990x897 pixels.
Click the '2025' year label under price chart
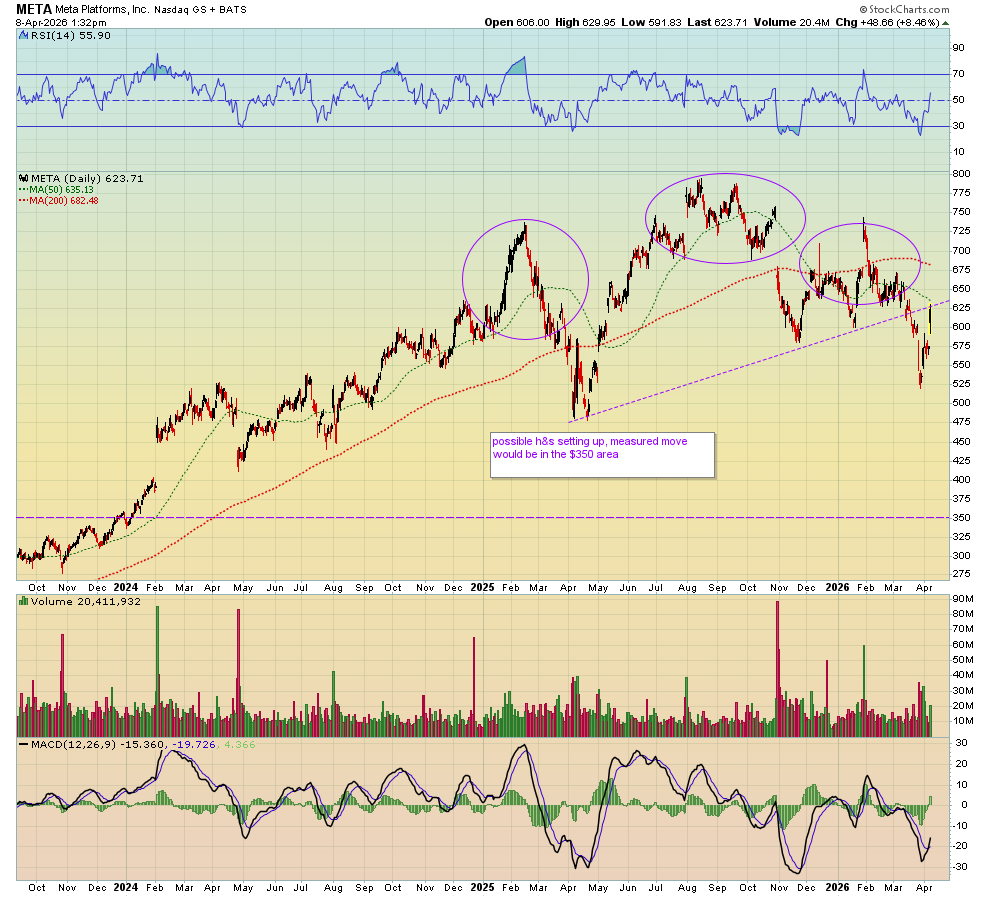coord(482,587)
